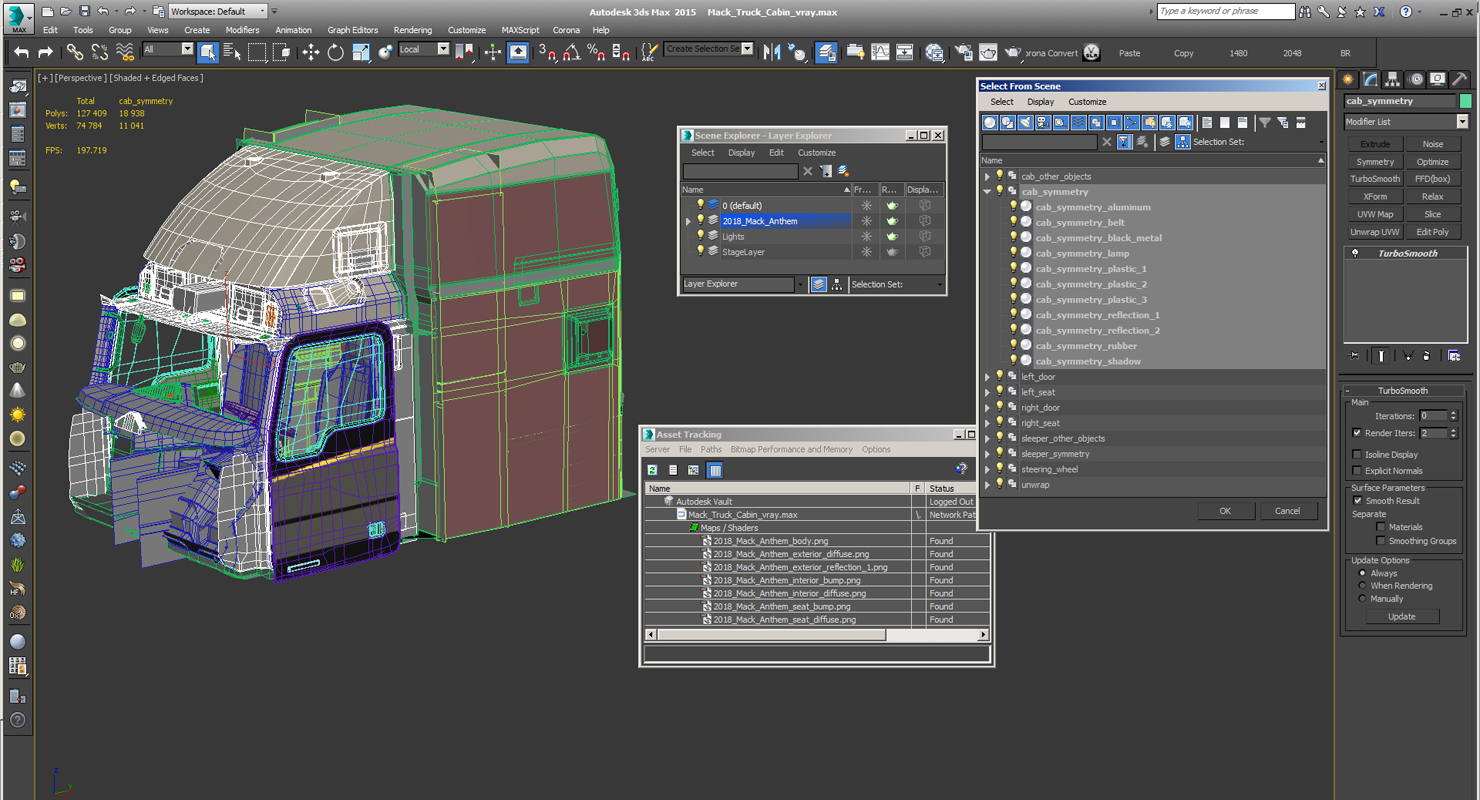Select the When Rendering radio button

point(1362,586)
